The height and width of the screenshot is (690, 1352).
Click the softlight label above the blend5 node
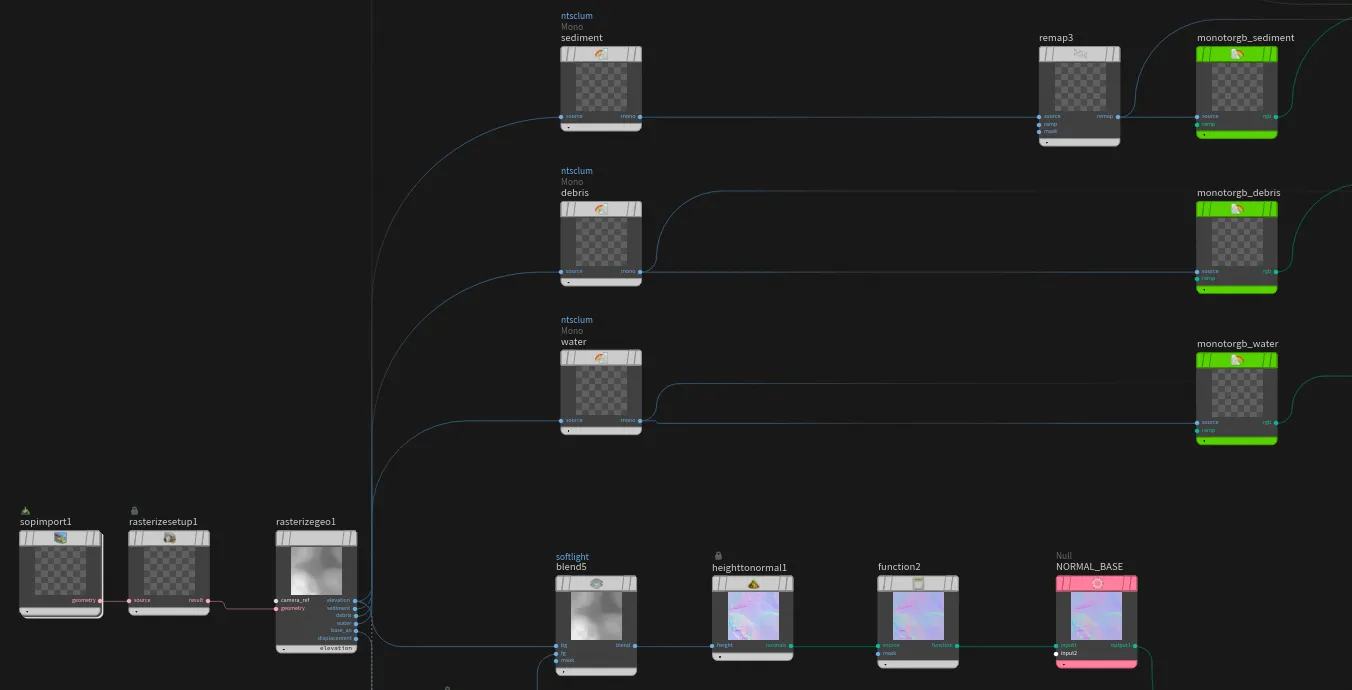[571, 556]
